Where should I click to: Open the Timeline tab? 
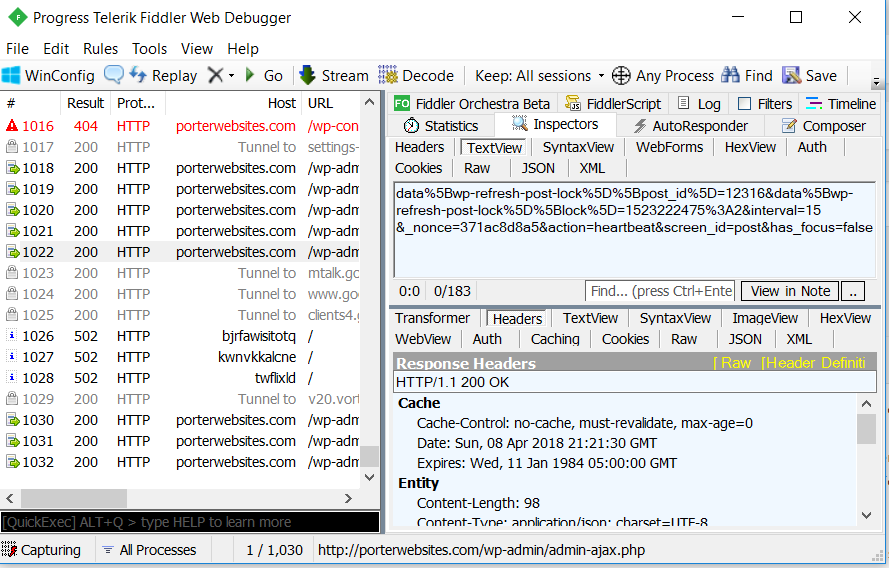pyautogui.click(x=841, y=104)
